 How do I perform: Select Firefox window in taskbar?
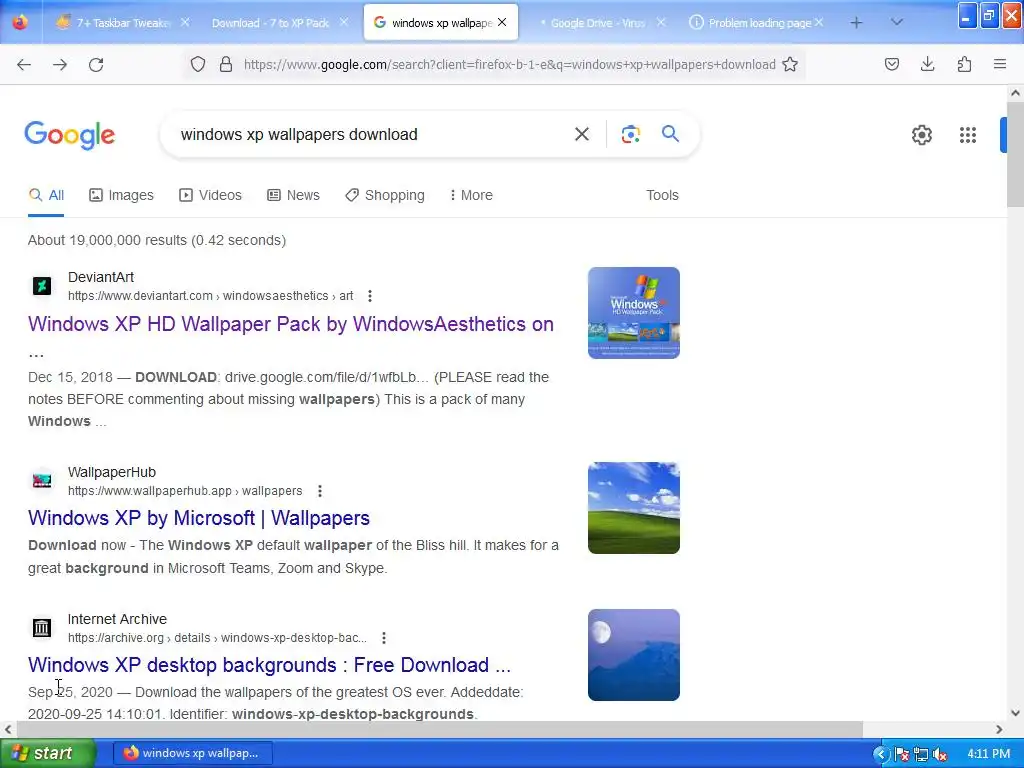tap(193, 754)
